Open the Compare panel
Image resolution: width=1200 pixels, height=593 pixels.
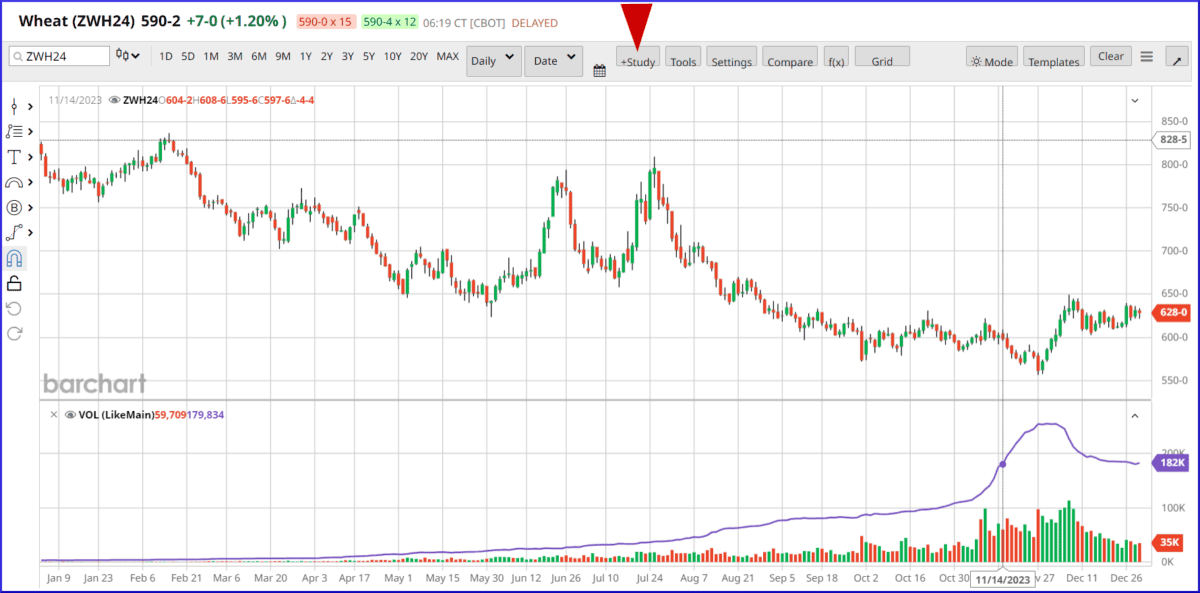tap(789, 60)
